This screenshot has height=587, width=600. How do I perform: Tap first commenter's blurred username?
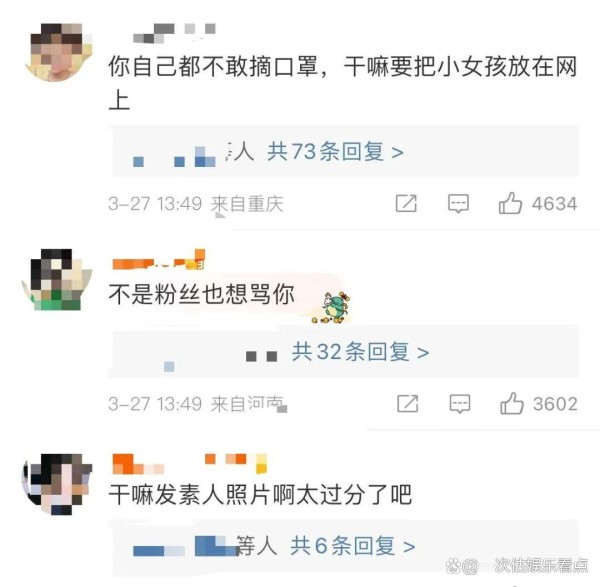[x=174, y=33]
